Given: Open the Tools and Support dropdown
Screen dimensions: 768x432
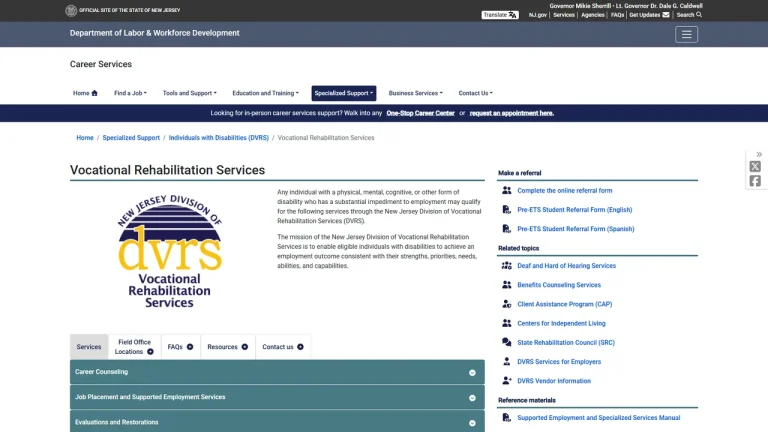Looking at the screenshot, I should (190, 93).
